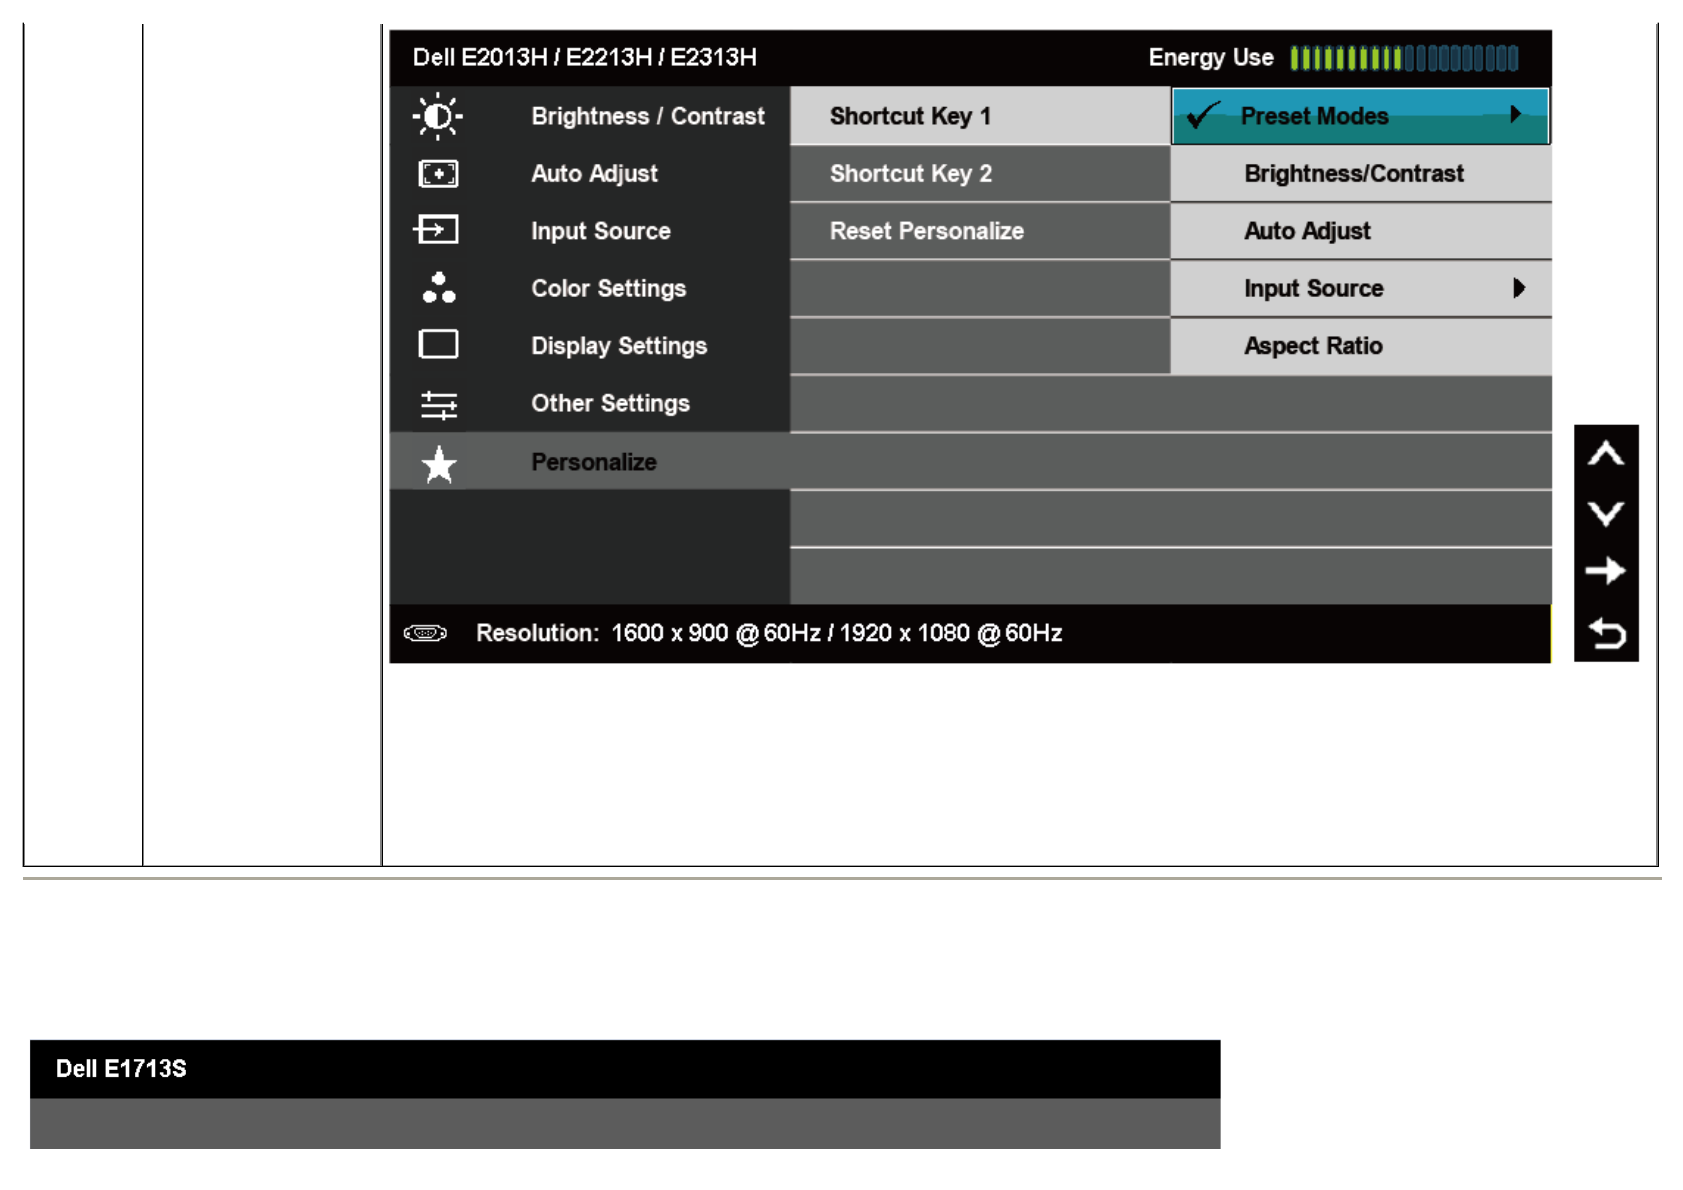Click the Personalize star icon
This screenshot has height=1190, width=1683.
coord(439,464)
